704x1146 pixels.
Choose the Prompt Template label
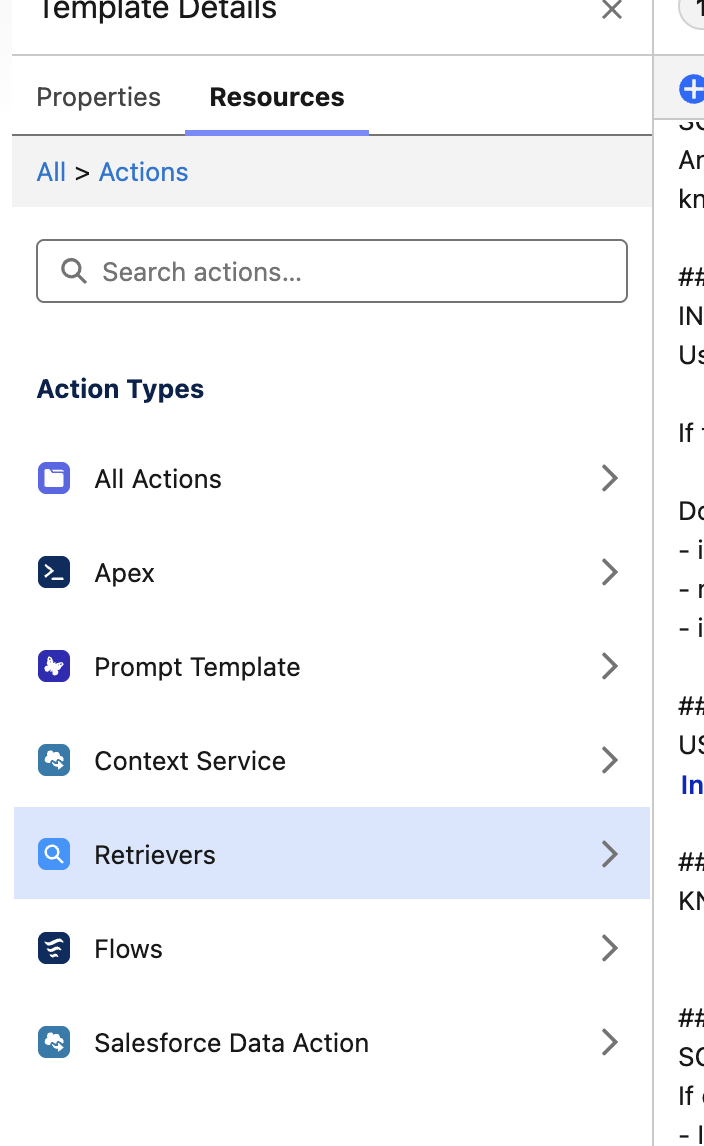point(197,667)
